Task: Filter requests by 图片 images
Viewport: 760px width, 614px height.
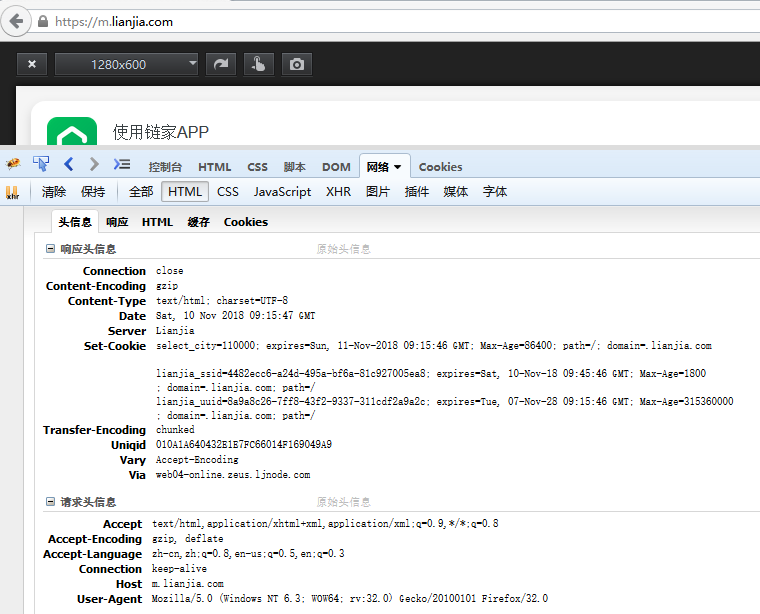Action: tap(378, 192)
